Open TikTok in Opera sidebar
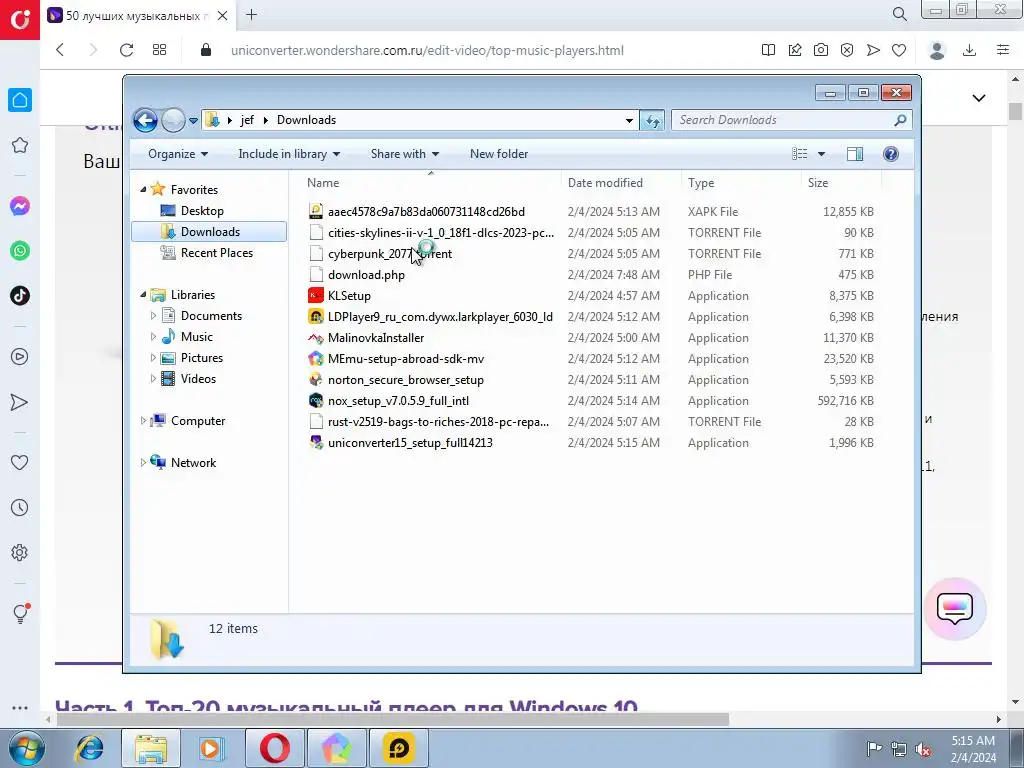 20,295
